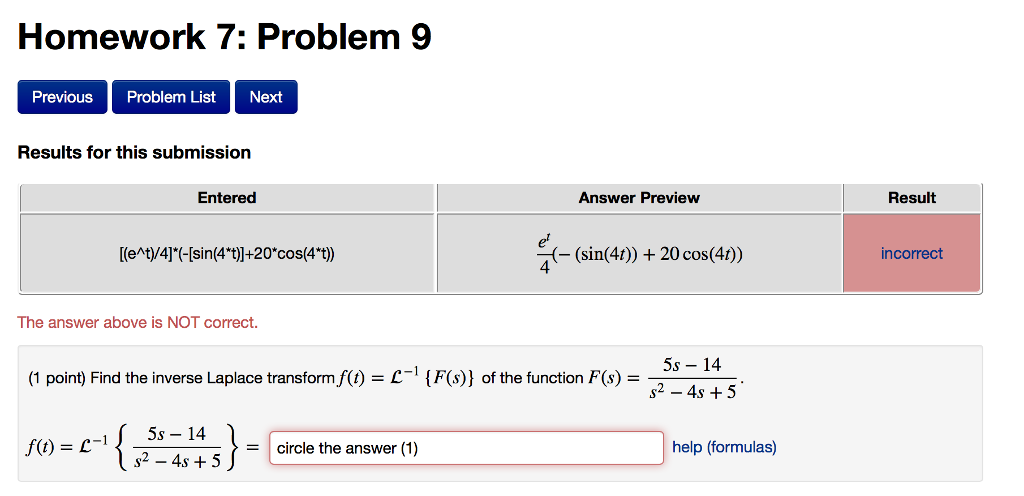Go to the Next problem

coord(266,97)
